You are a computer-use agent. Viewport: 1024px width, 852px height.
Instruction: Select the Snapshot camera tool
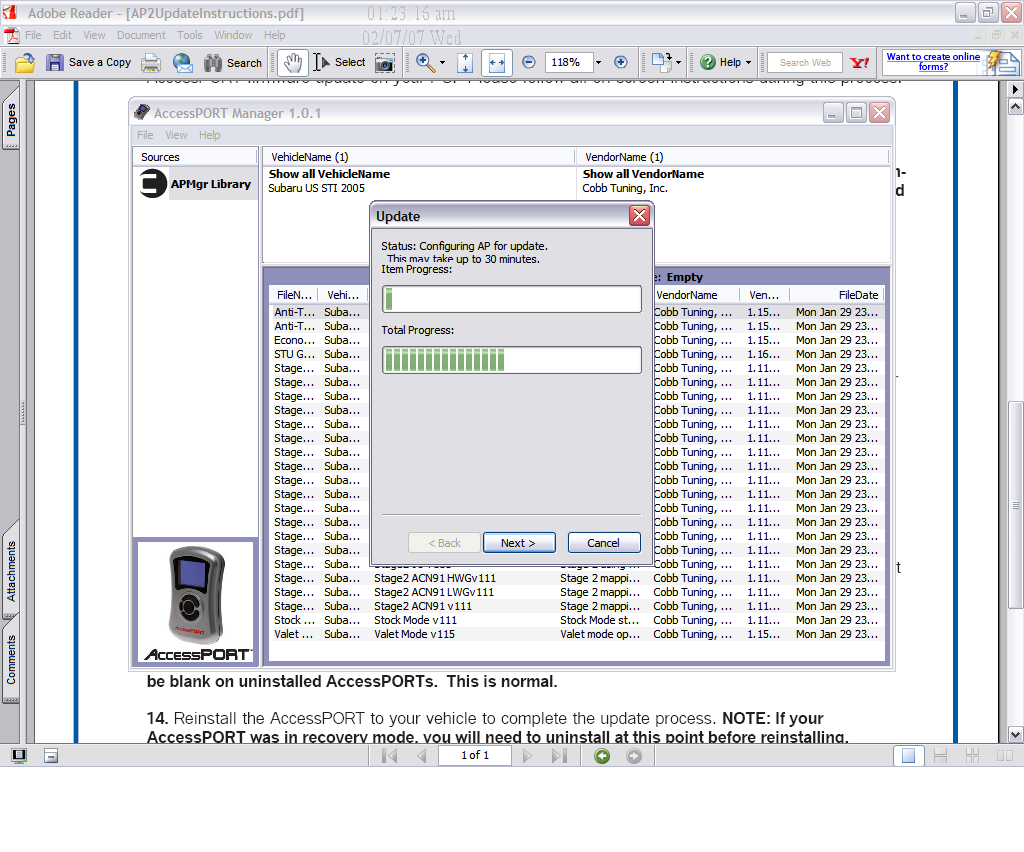385,63
